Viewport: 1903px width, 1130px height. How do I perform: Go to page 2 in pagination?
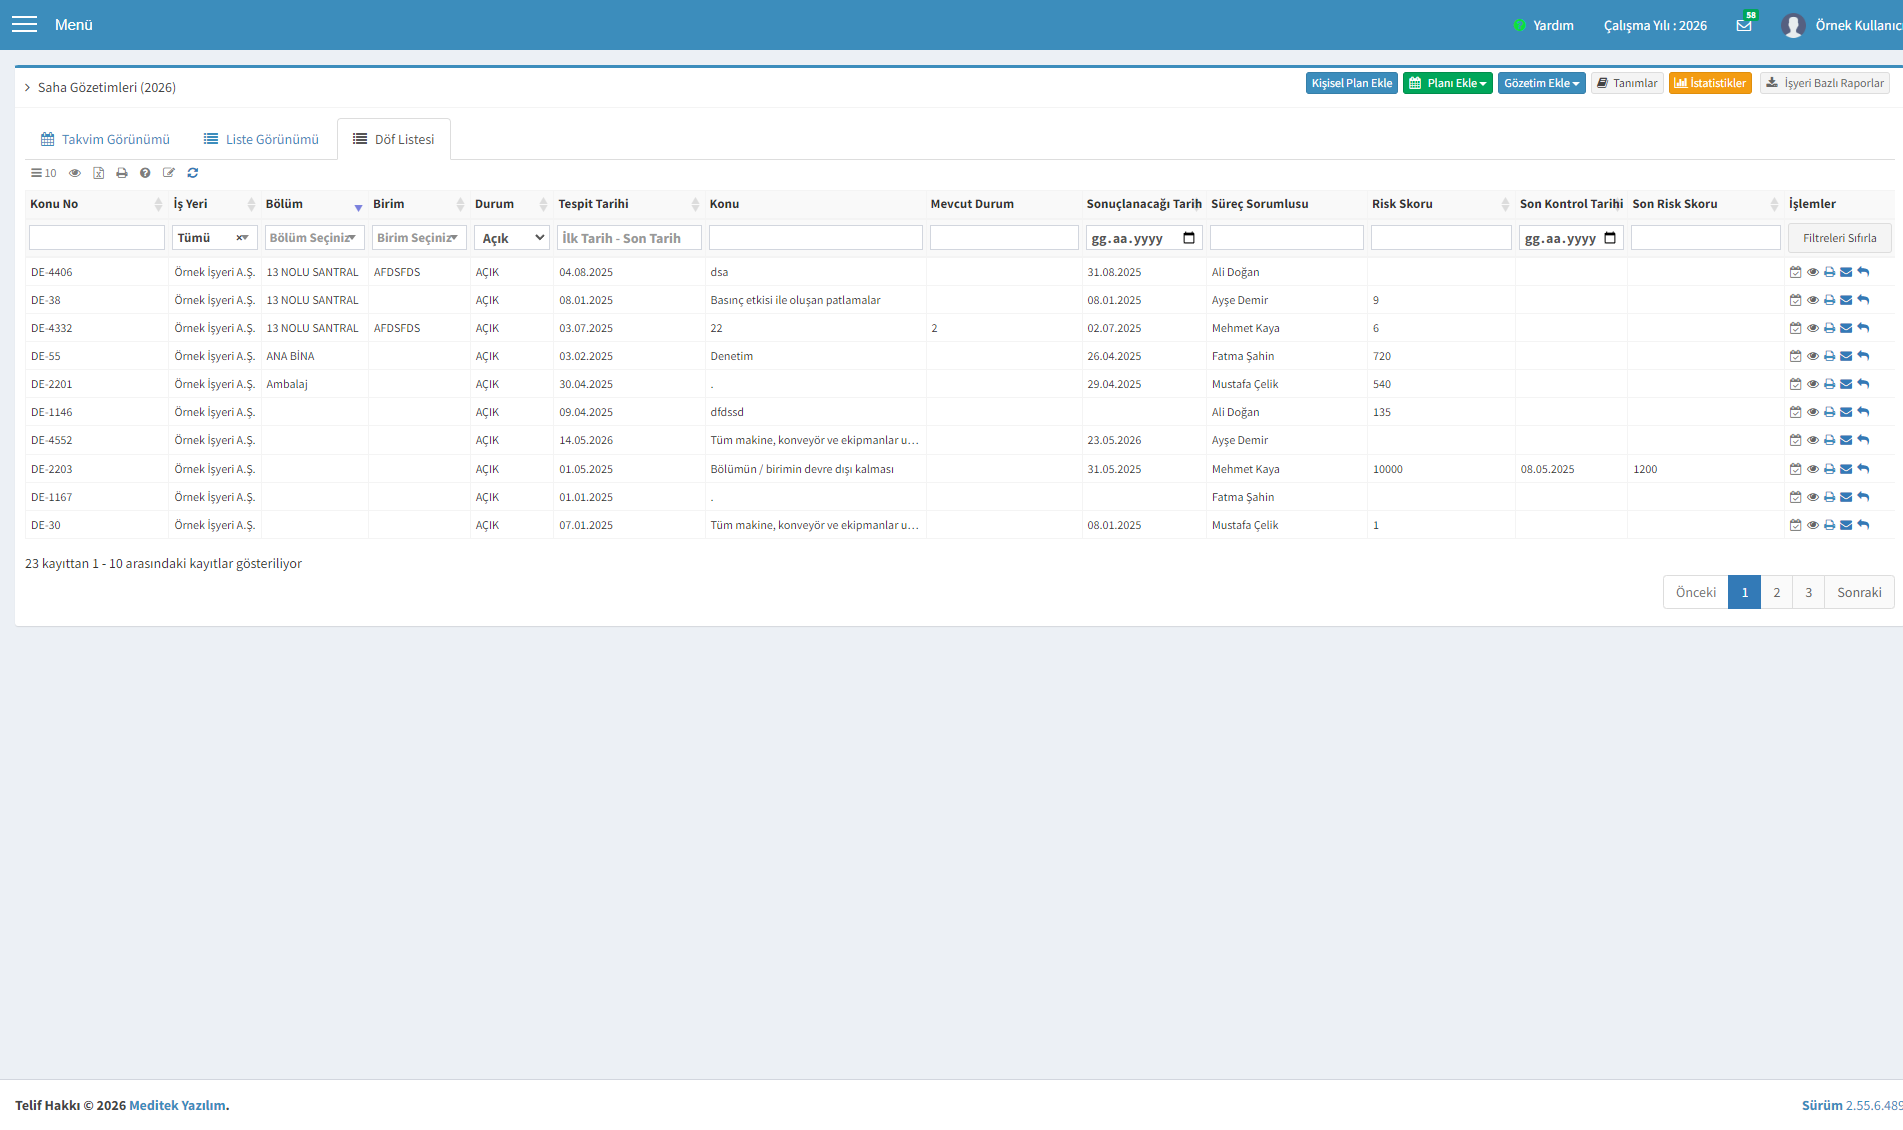(x=1776, y=592)
